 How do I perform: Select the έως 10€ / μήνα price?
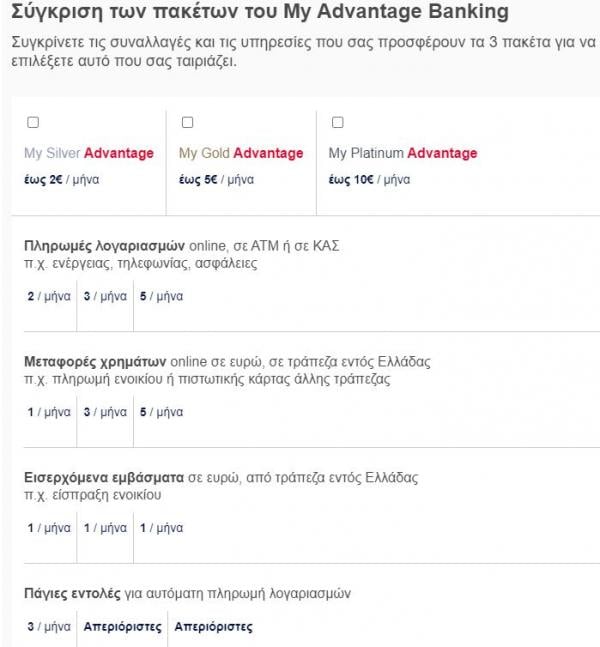(369, 179)
